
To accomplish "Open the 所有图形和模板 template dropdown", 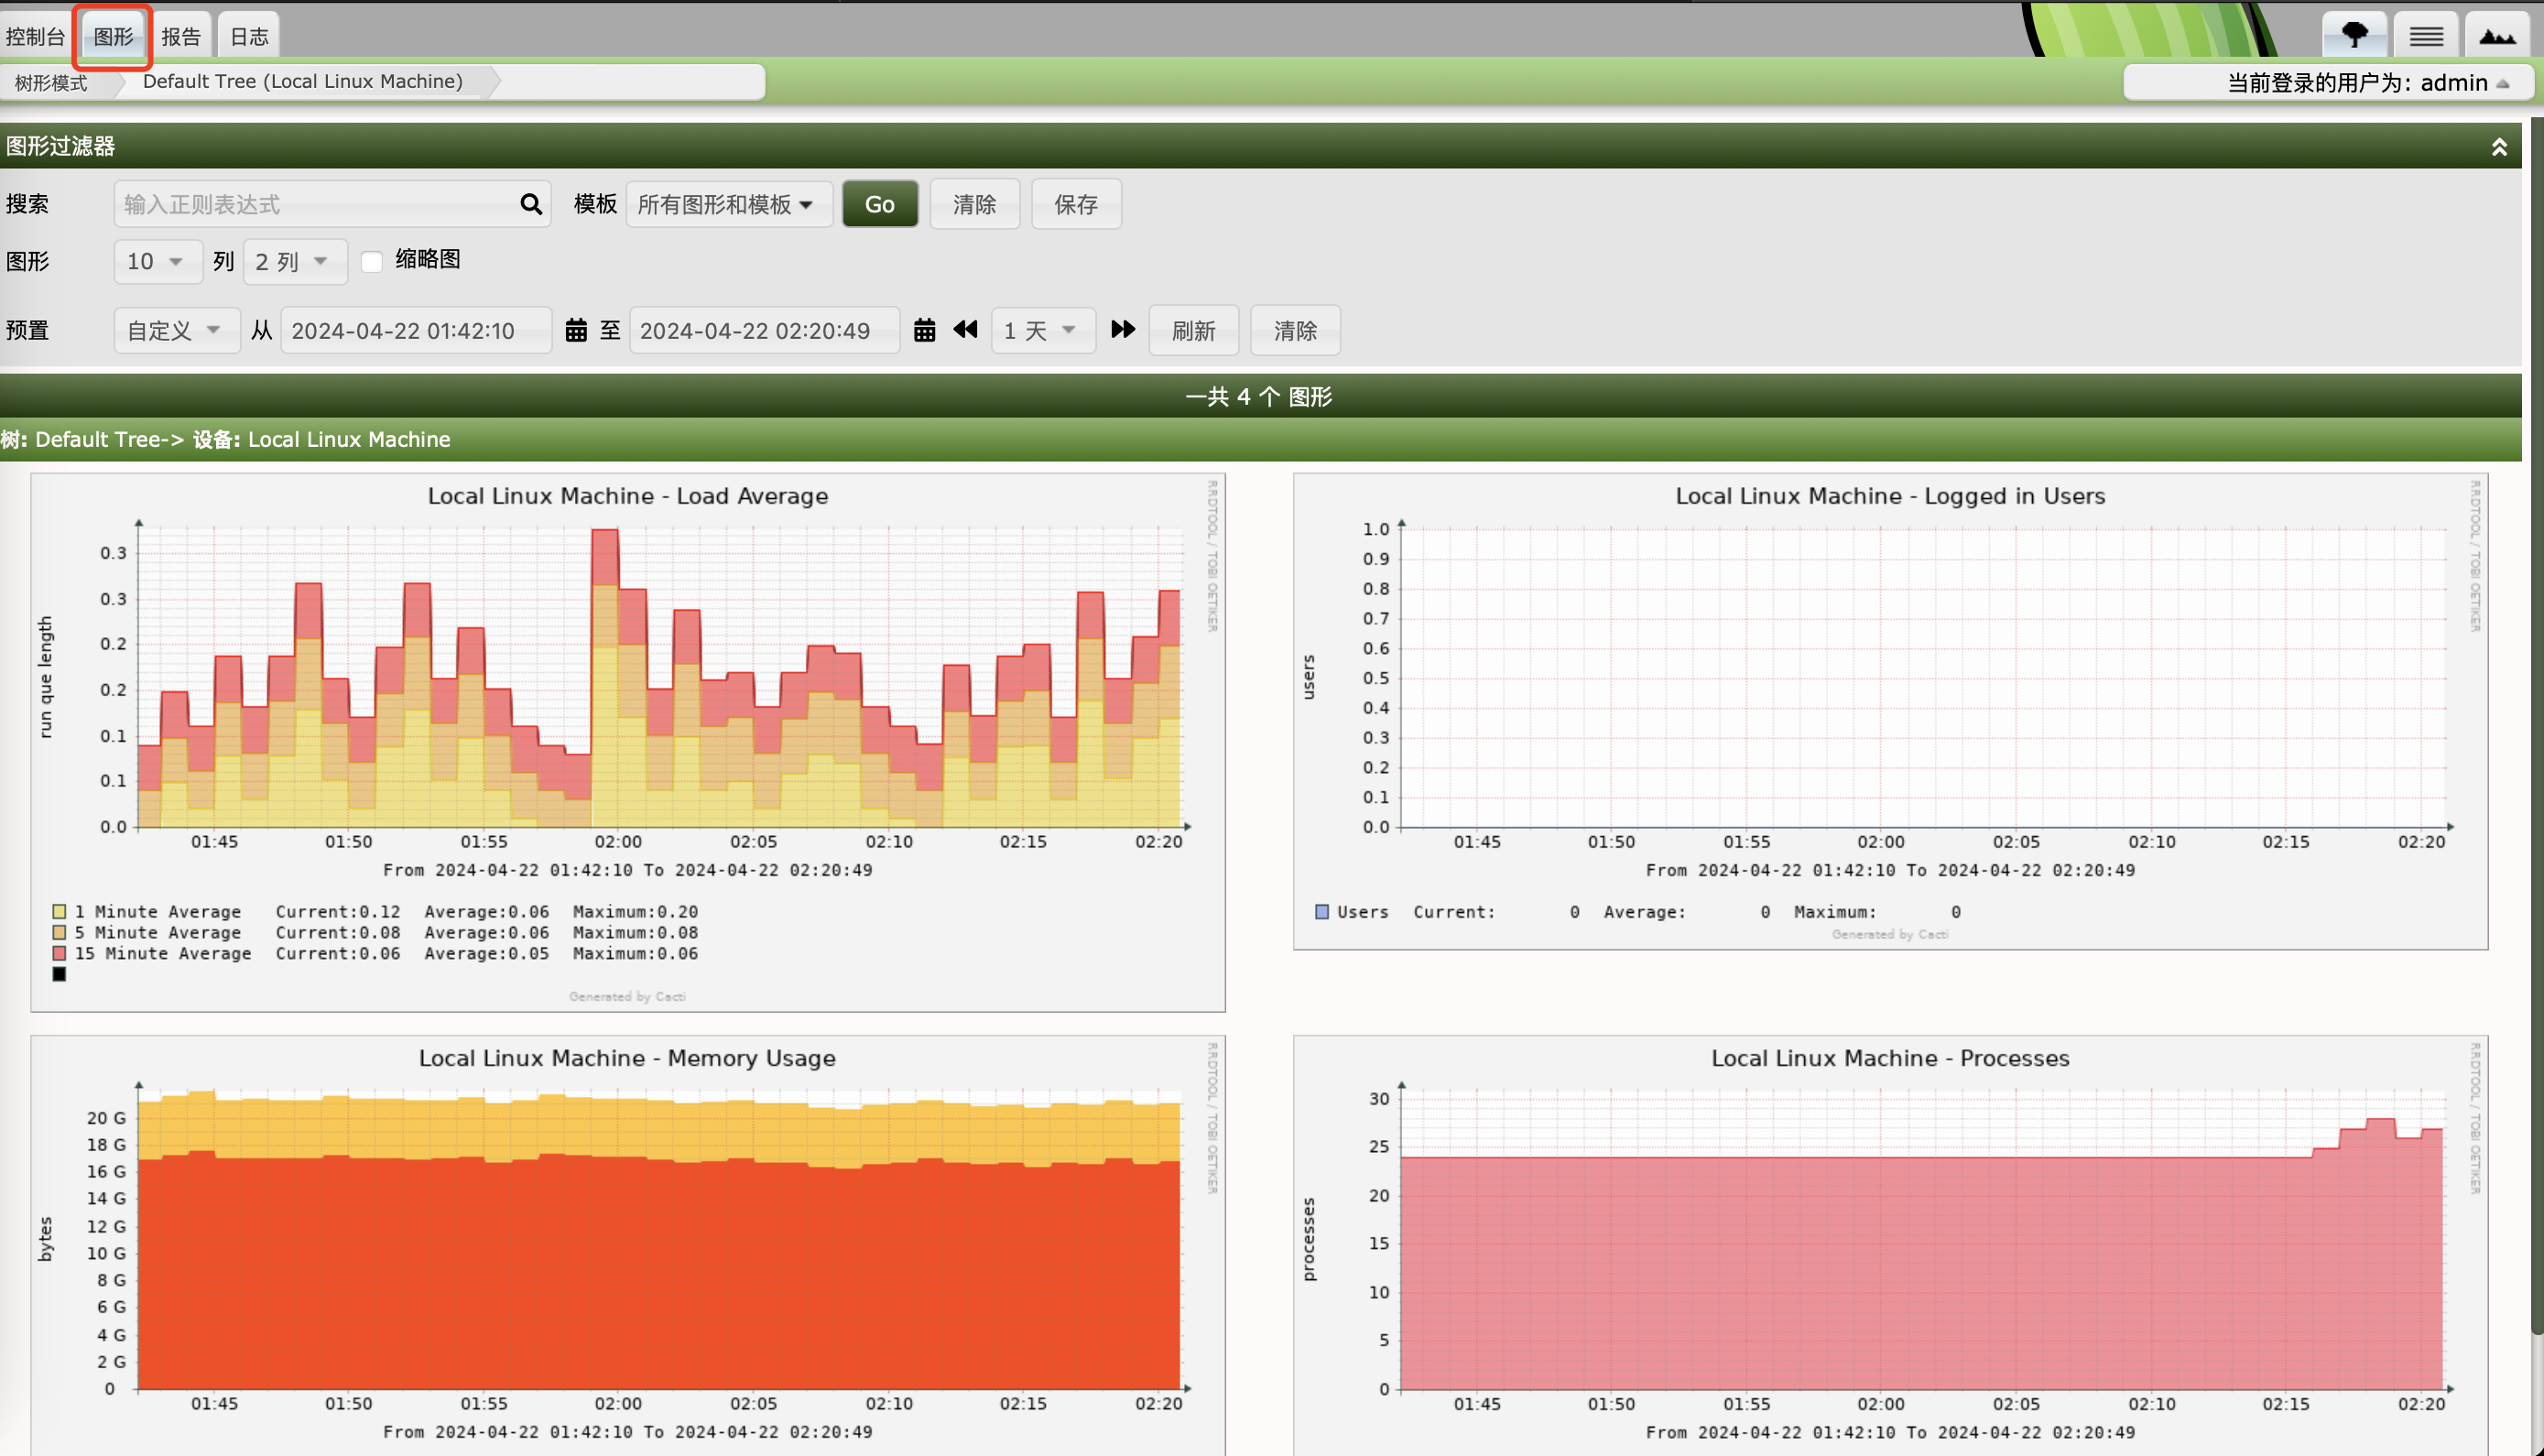I will coord(728,204).
